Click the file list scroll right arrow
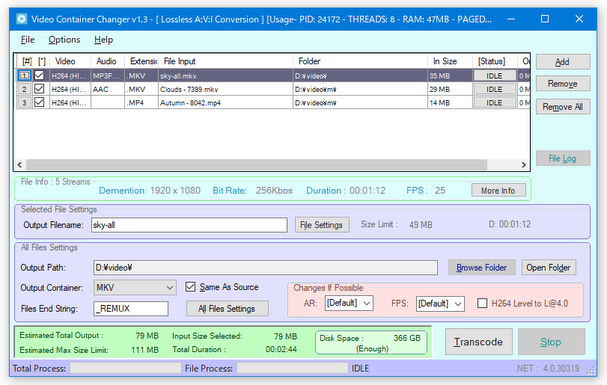 (x=524, y=164)
